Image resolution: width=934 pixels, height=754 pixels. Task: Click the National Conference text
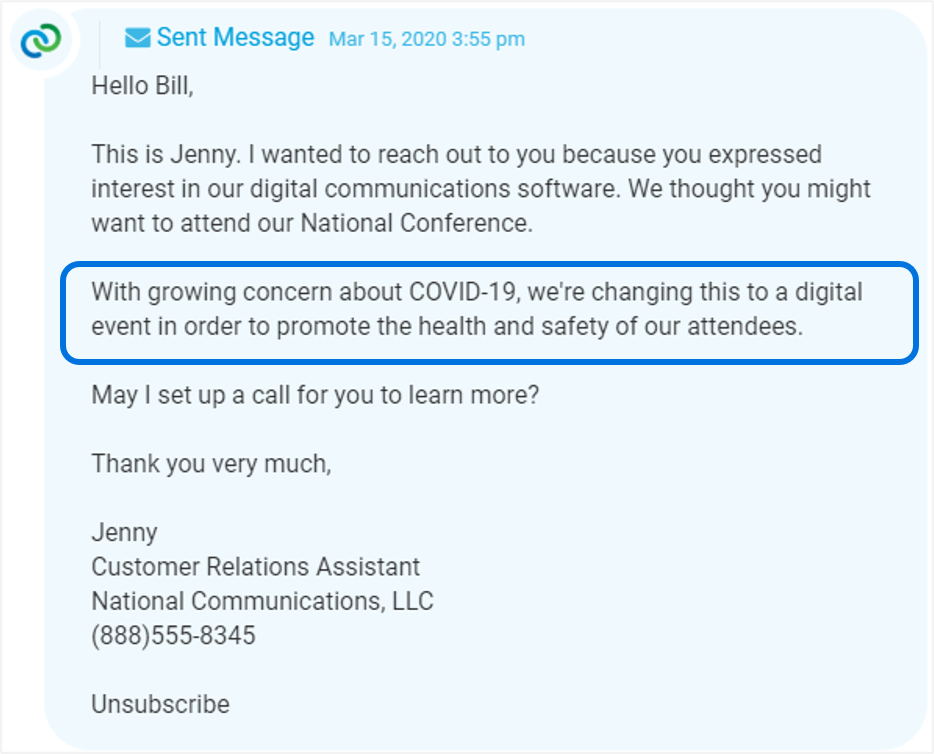[416, 223]
